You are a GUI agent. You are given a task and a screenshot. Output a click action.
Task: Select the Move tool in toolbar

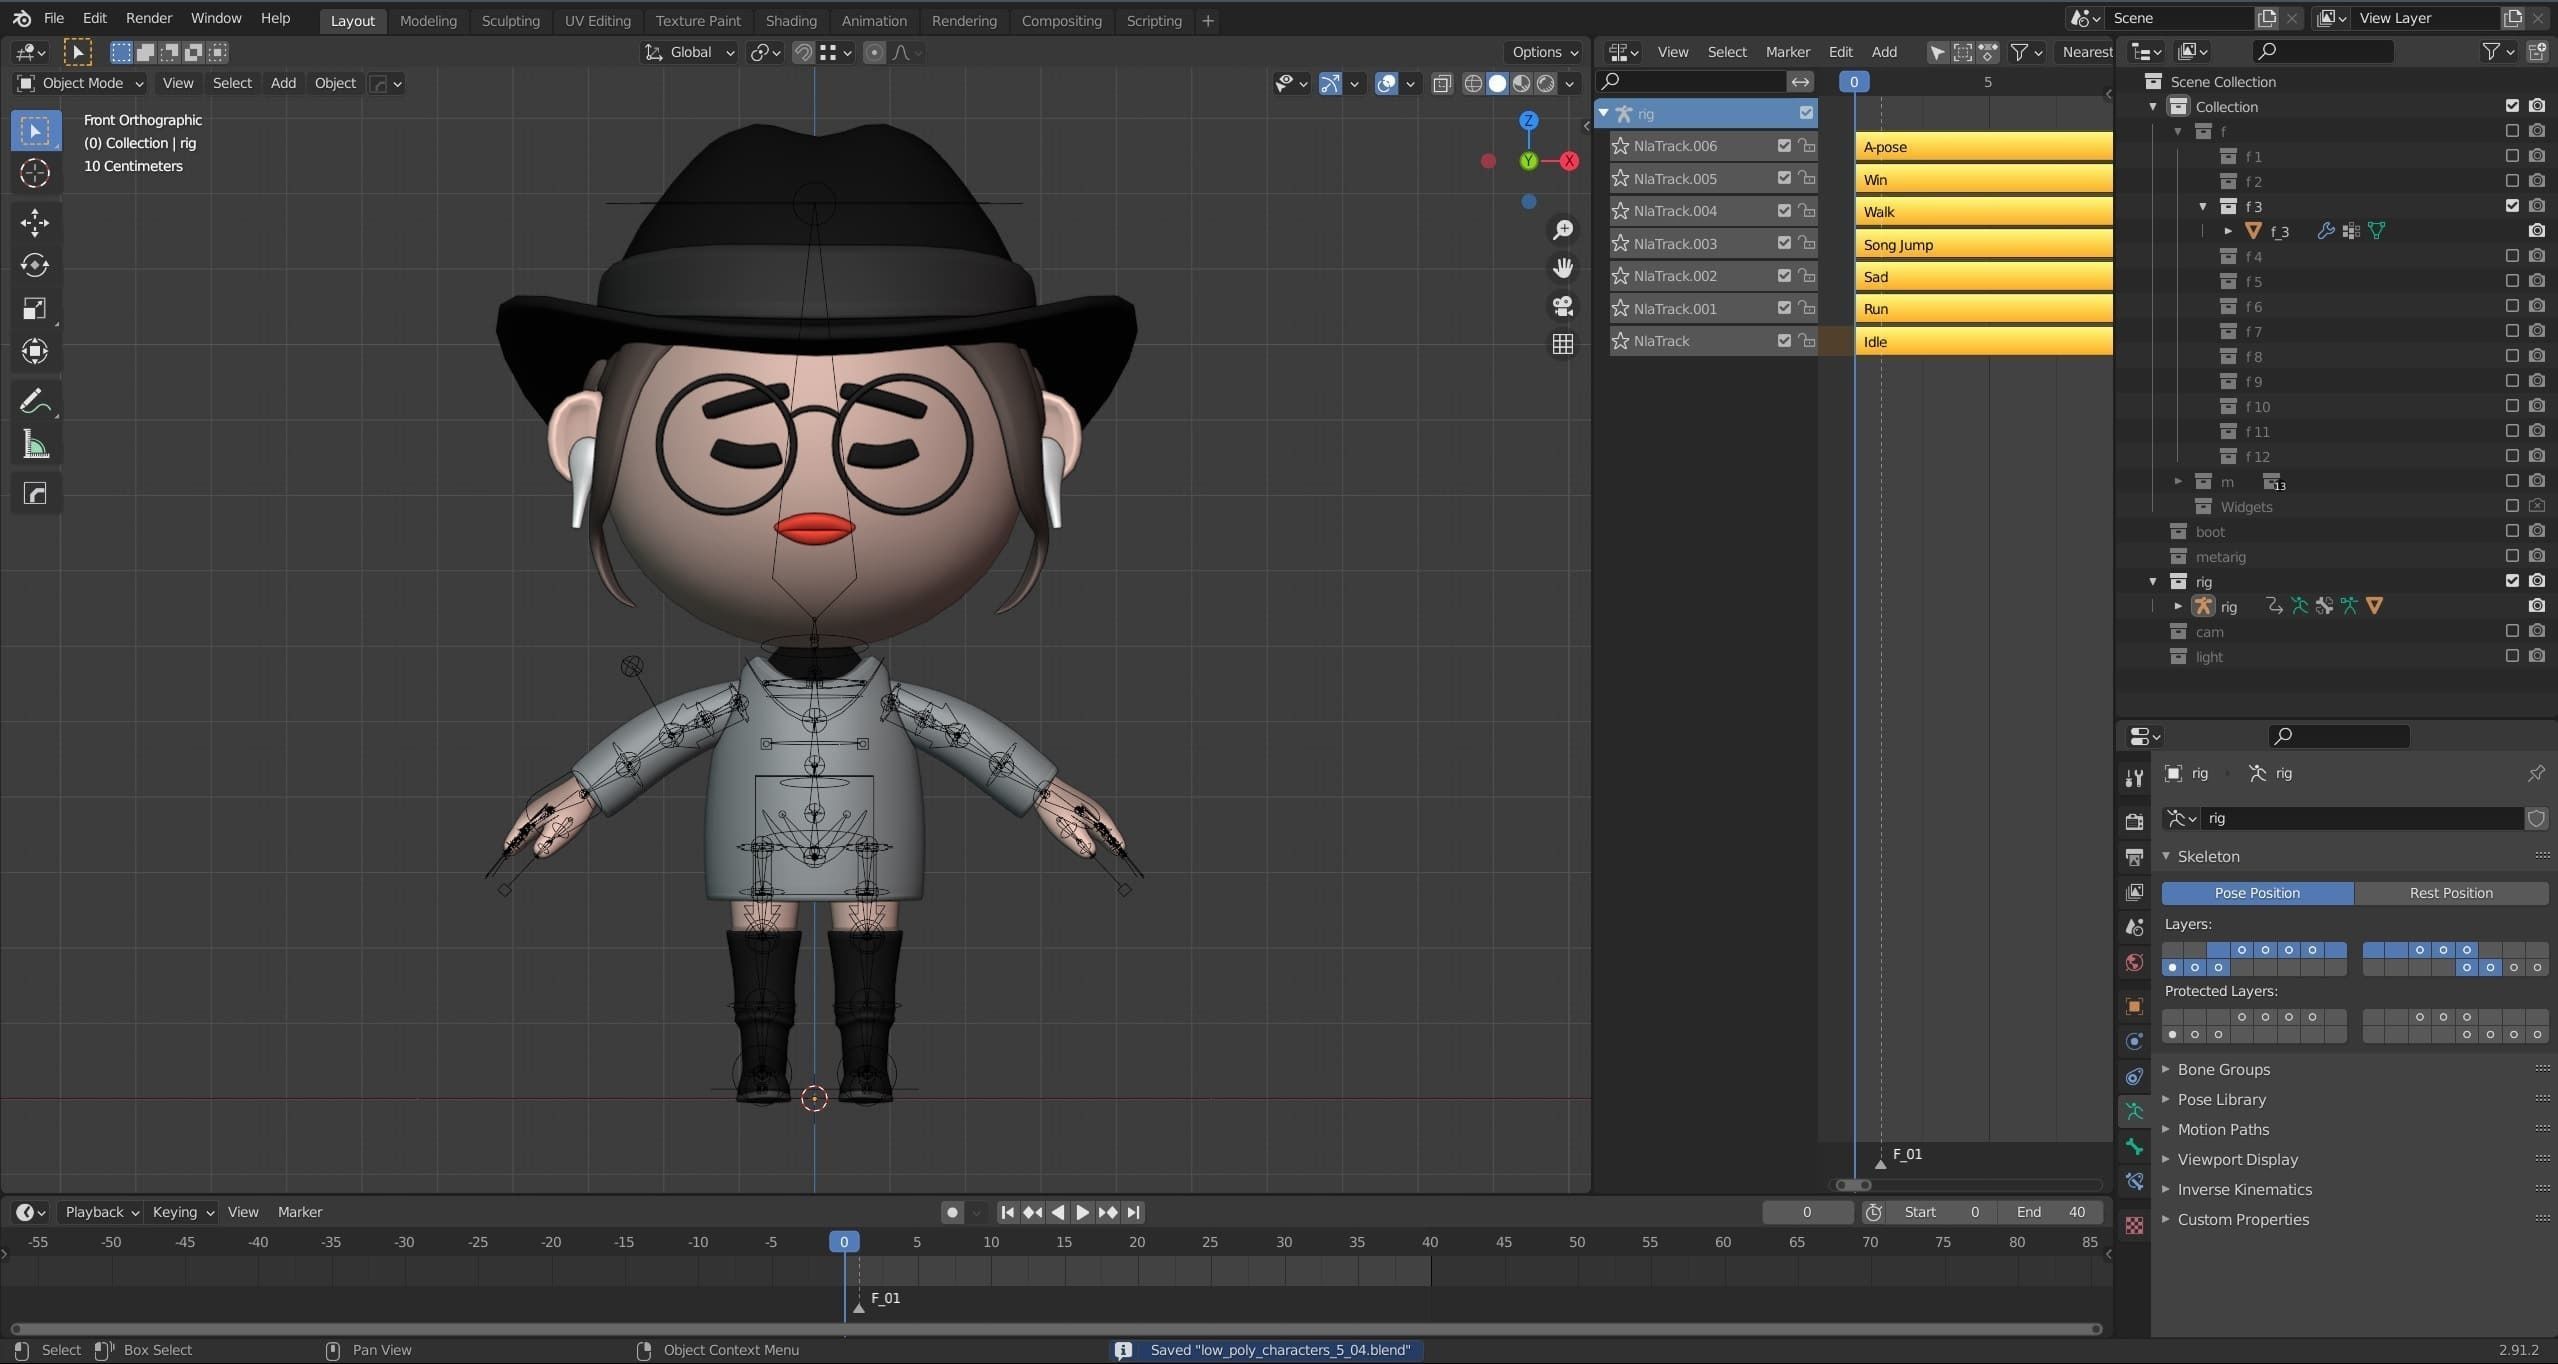(x=35, y=222)
